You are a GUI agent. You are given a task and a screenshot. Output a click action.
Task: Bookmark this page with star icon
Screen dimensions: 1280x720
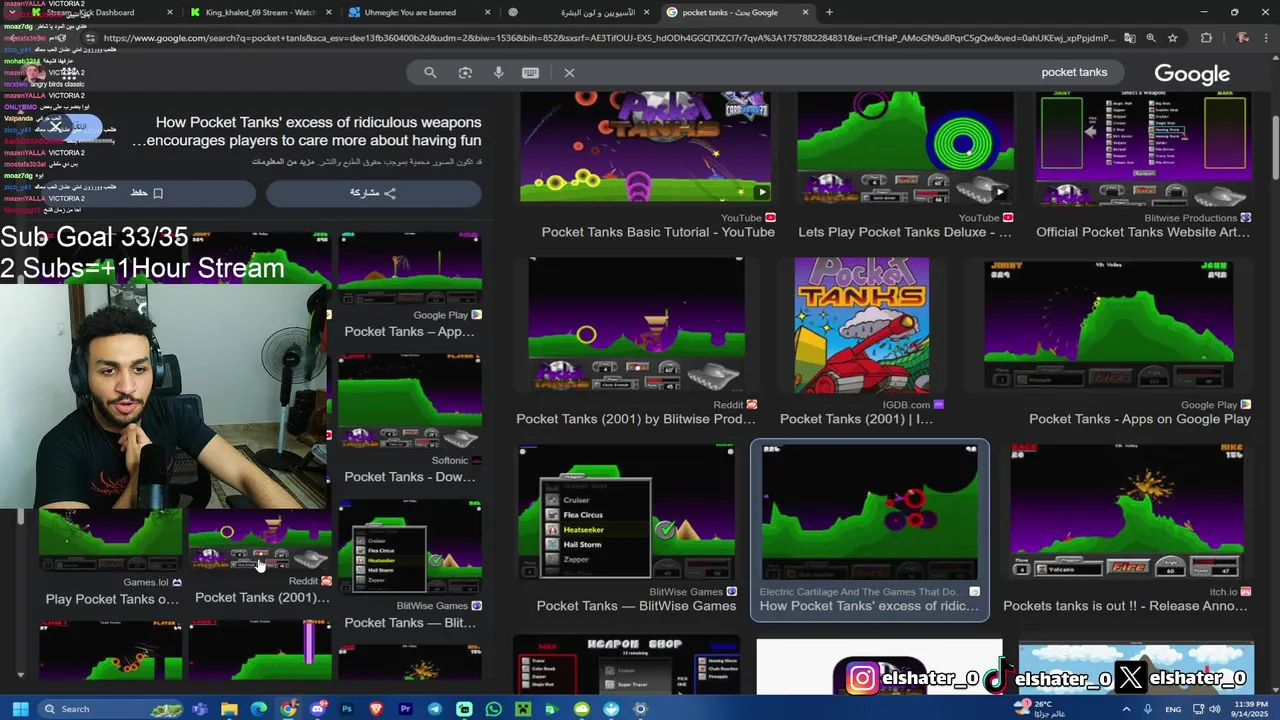(x=1172, y=38)
